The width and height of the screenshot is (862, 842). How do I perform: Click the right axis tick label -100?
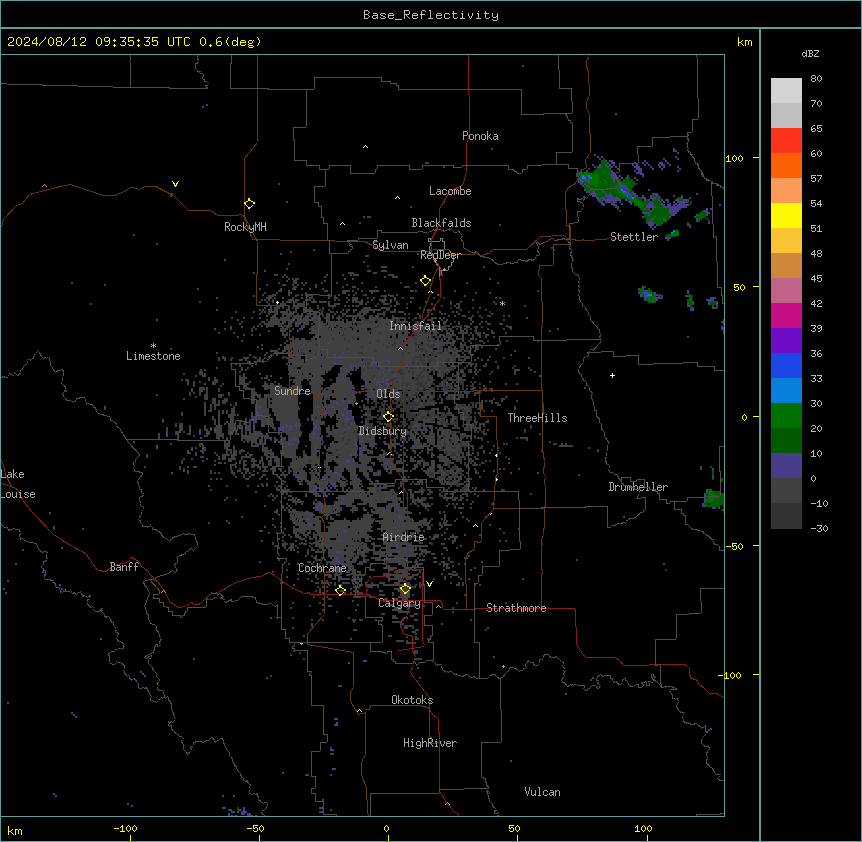731,675
